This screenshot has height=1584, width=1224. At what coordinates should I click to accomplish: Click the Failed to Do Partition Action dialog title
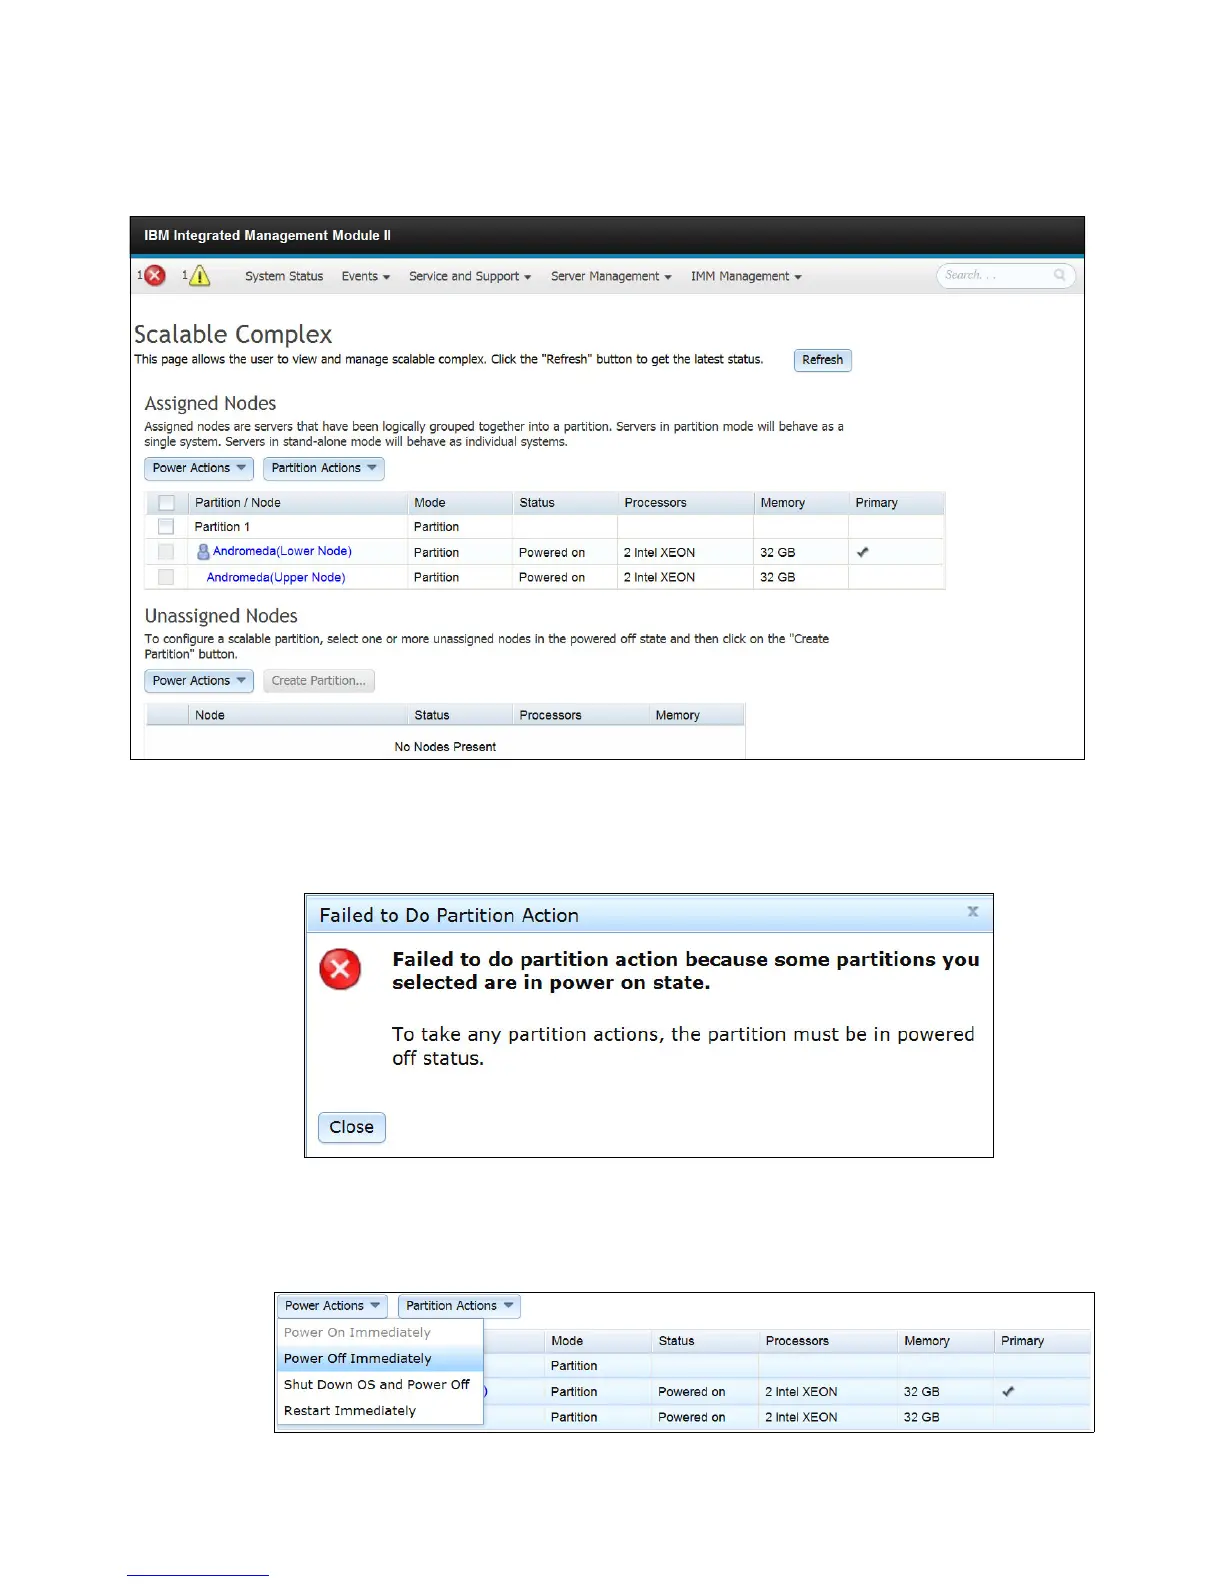pos(449,915)
